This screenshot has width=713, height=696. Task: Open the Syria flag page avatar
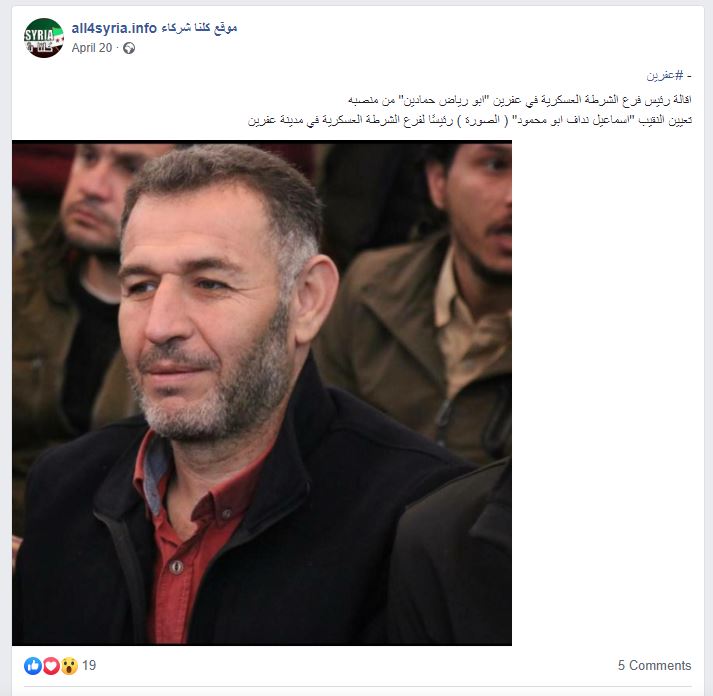44,38
